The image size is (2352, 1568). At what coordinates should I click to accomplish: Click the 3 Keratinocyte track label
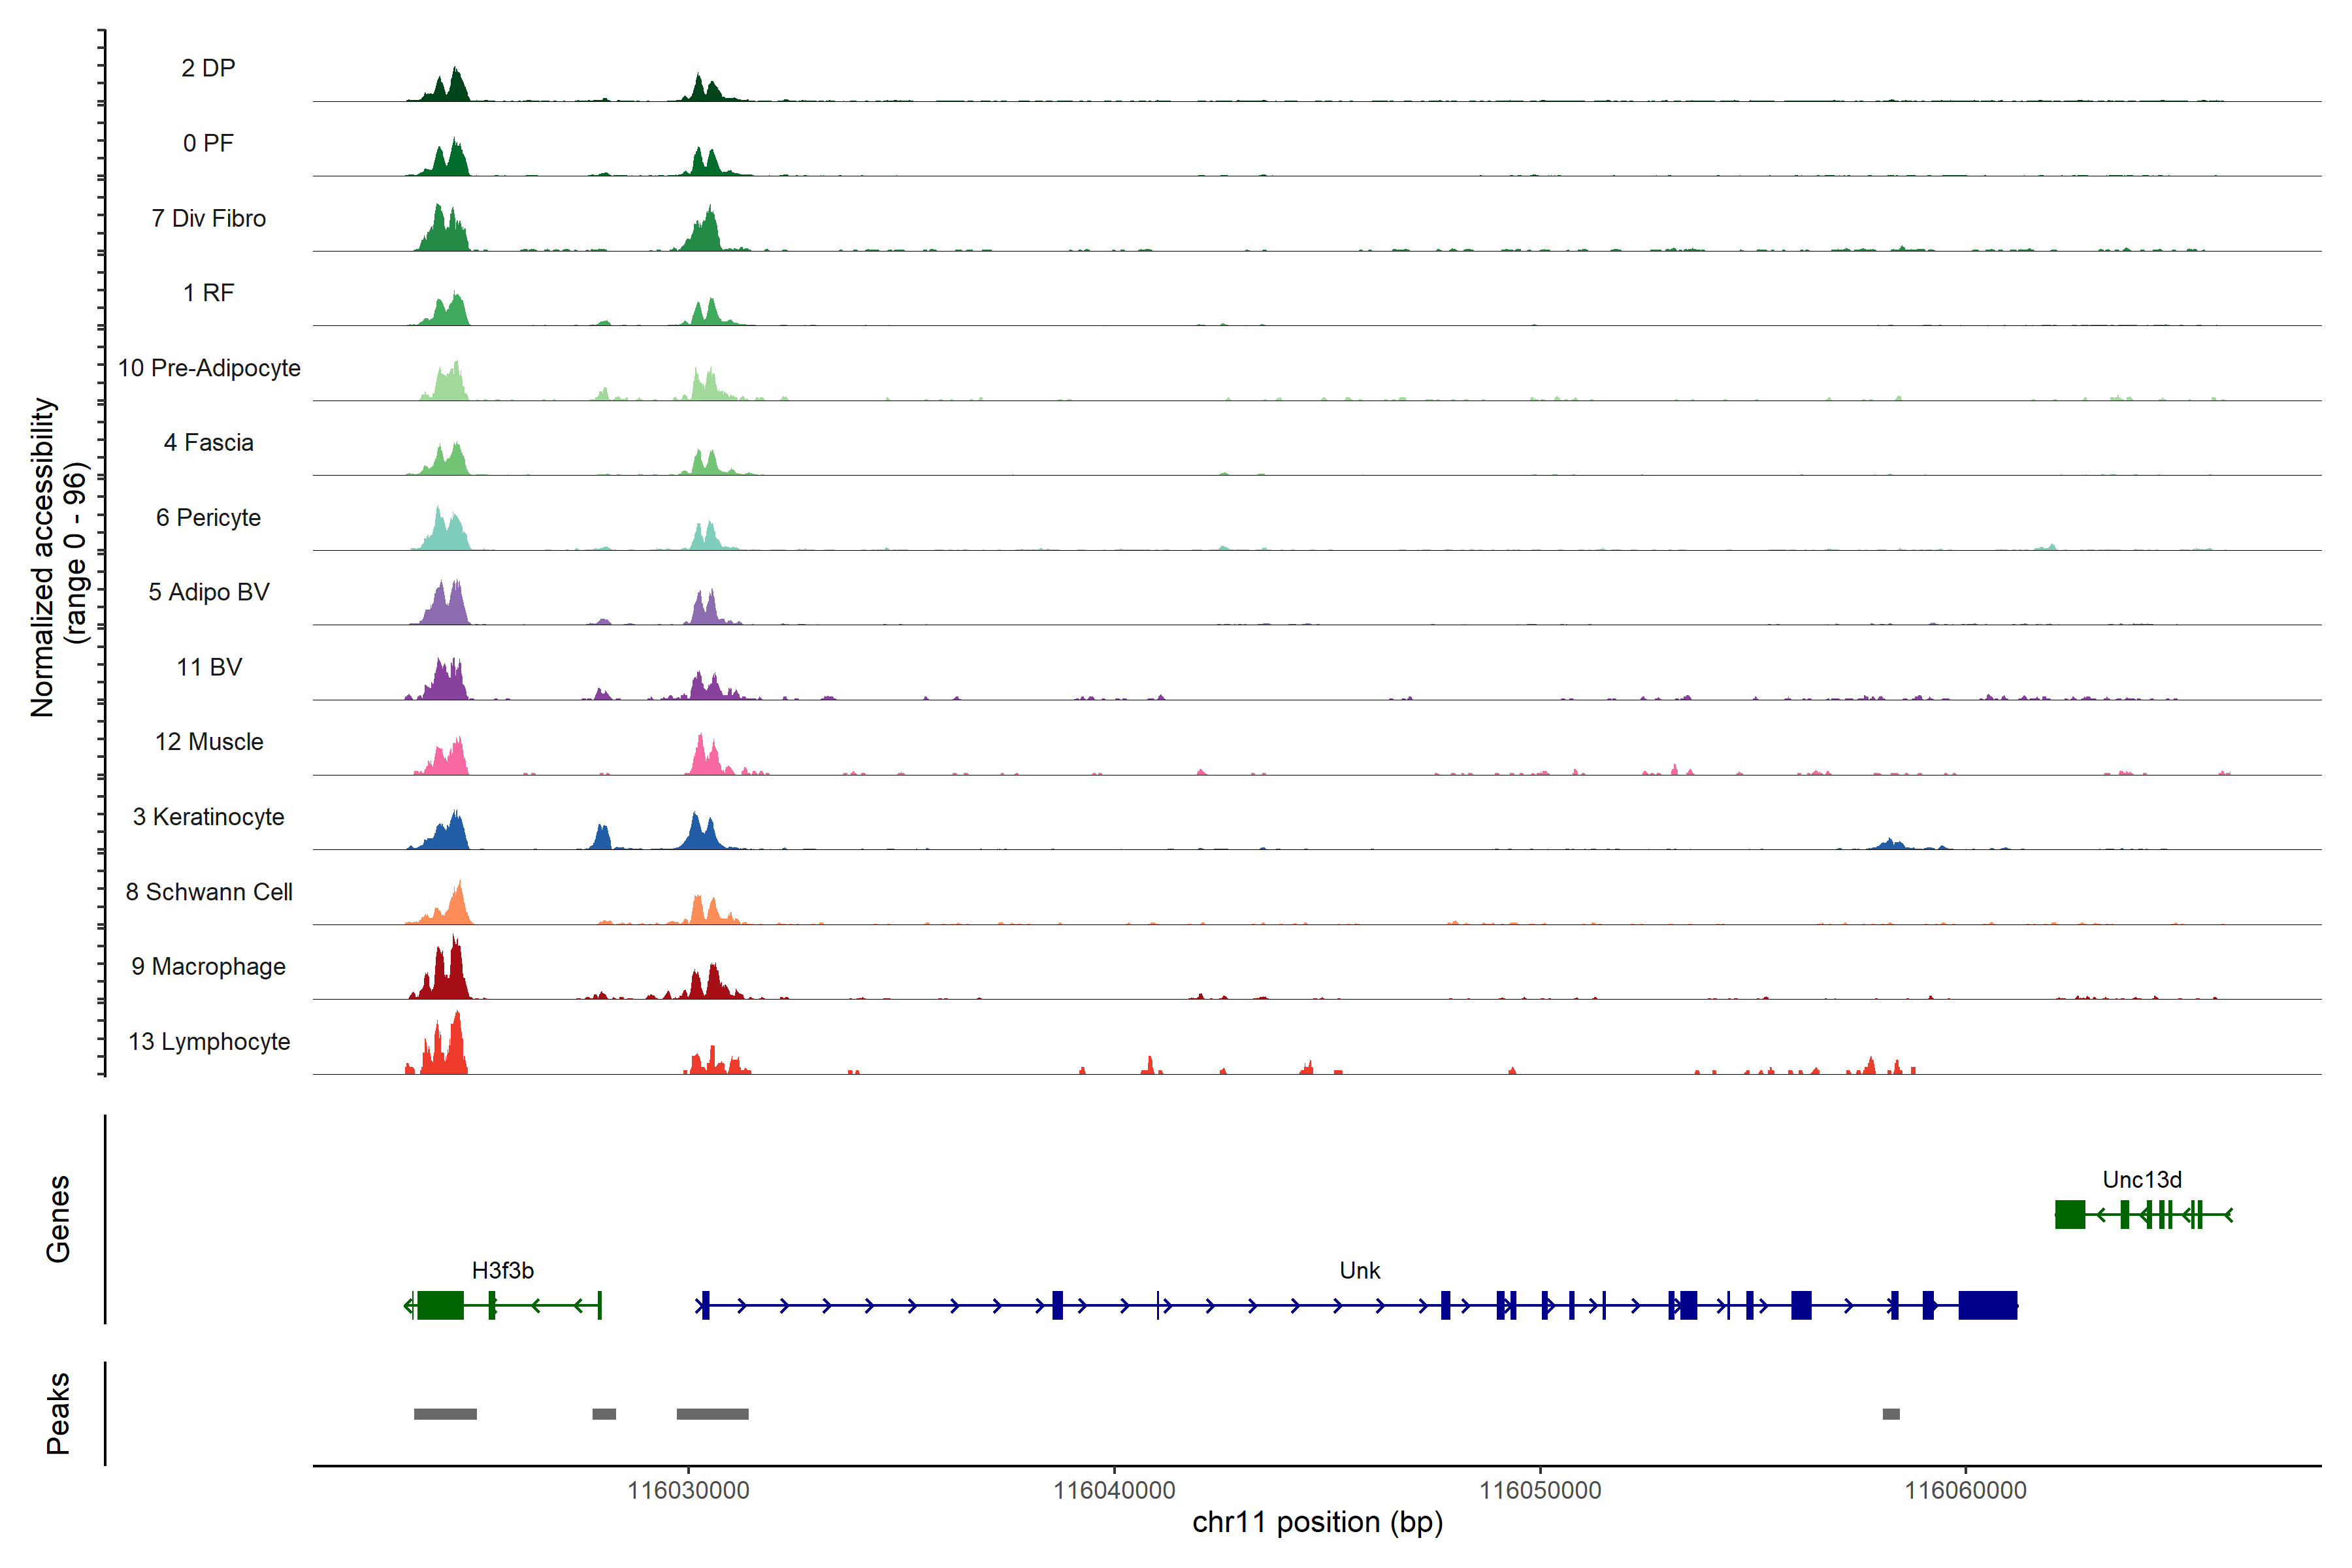click(x=208, y=817)
